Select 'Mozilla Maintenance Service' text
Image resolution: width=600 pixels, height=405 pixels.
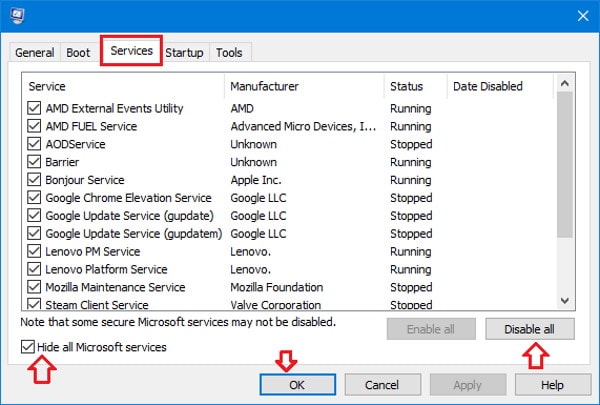click(115, 287)
